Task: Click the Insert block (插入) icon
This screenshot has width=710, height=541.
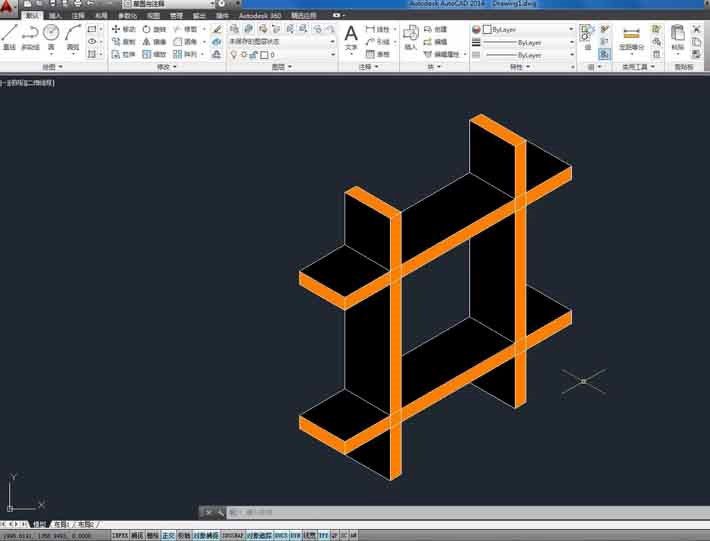Action: pos(411,37)
